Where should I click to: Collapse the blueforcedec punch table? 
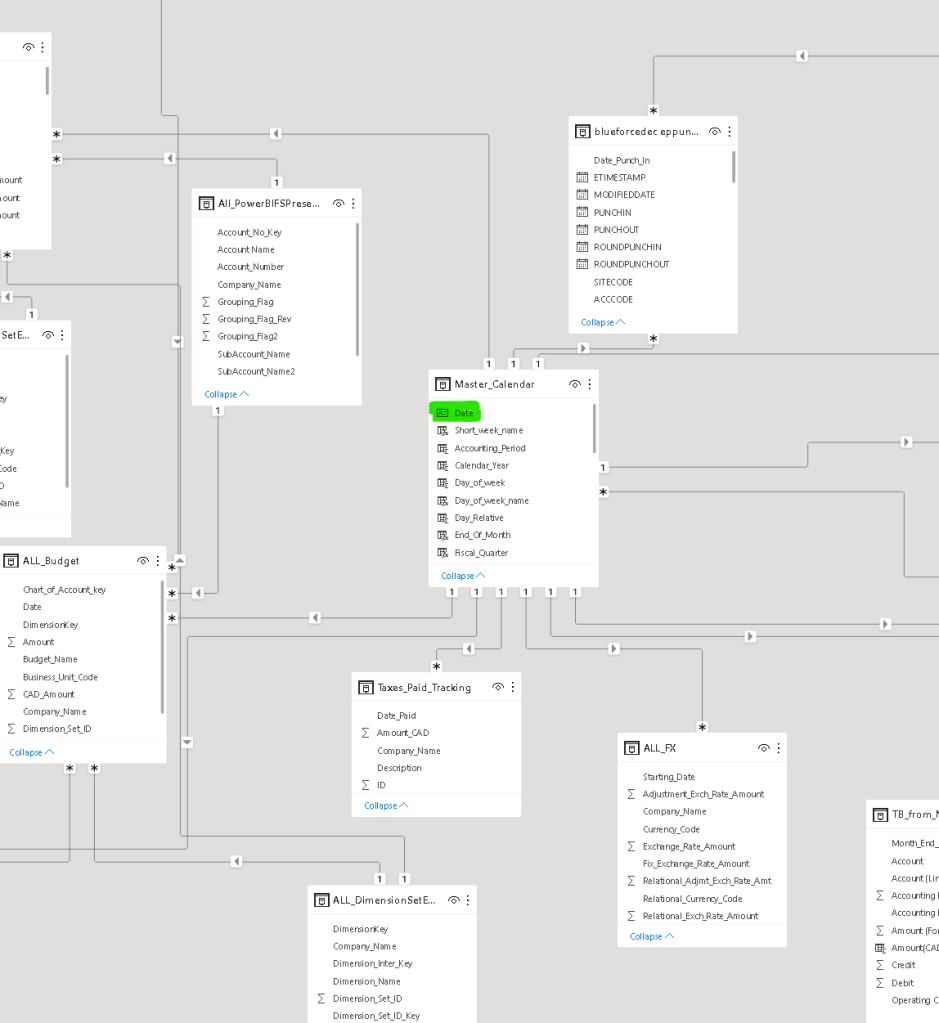pos(602,323)
